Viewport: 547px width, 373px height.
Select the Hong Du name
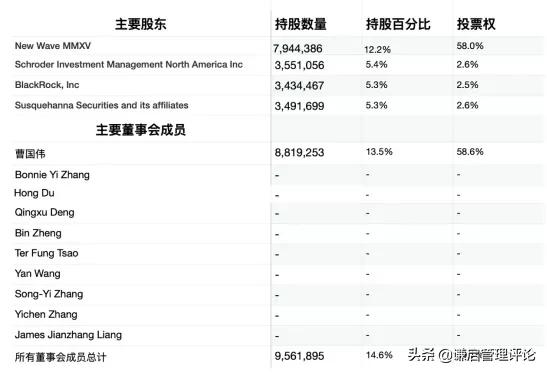(34, 193)
